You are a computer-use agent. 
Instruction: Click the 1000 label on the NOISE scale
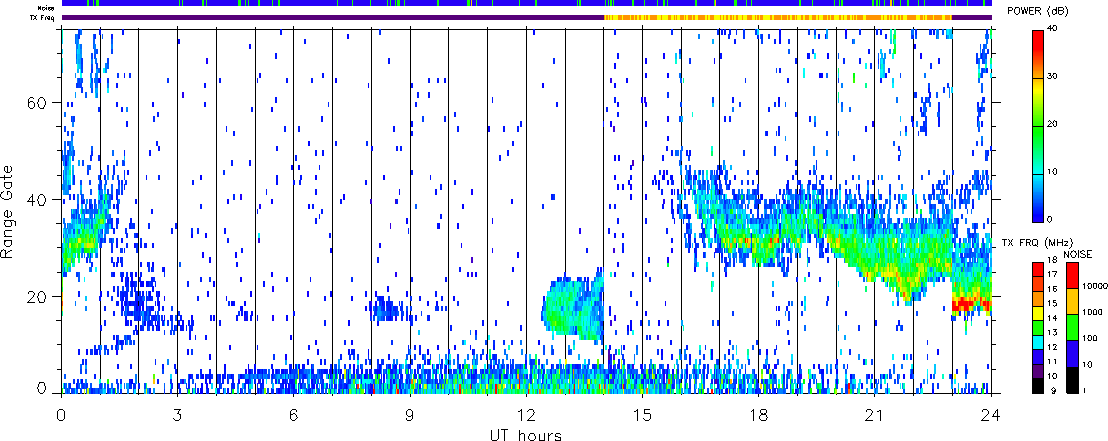click(1092, 312)
